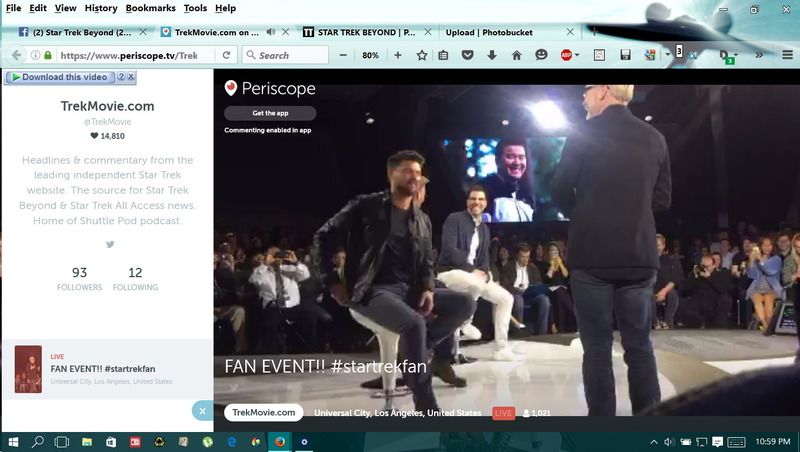800x452 pixels.
Task: Close the Upload Photobucket tab
Action: (x=570, y=32)
